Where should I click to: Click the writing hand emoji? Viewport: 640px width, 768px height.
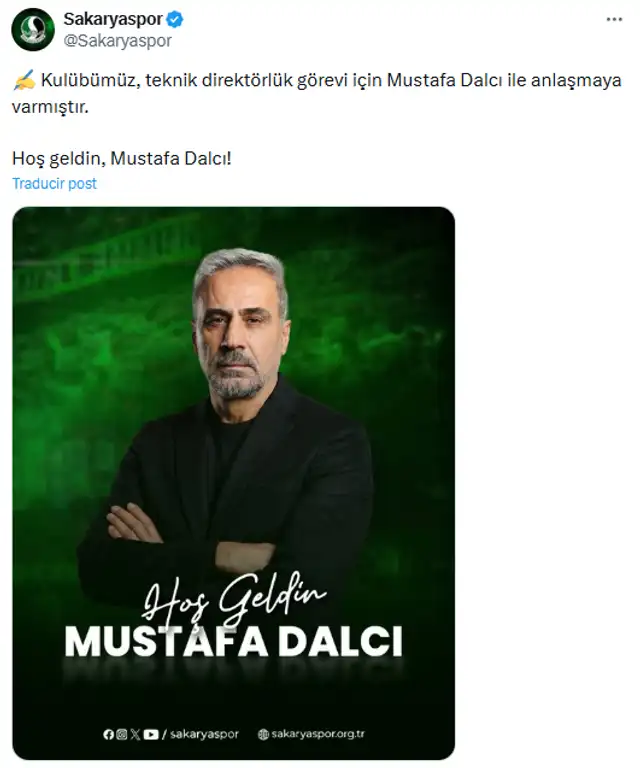coord(24,80)
